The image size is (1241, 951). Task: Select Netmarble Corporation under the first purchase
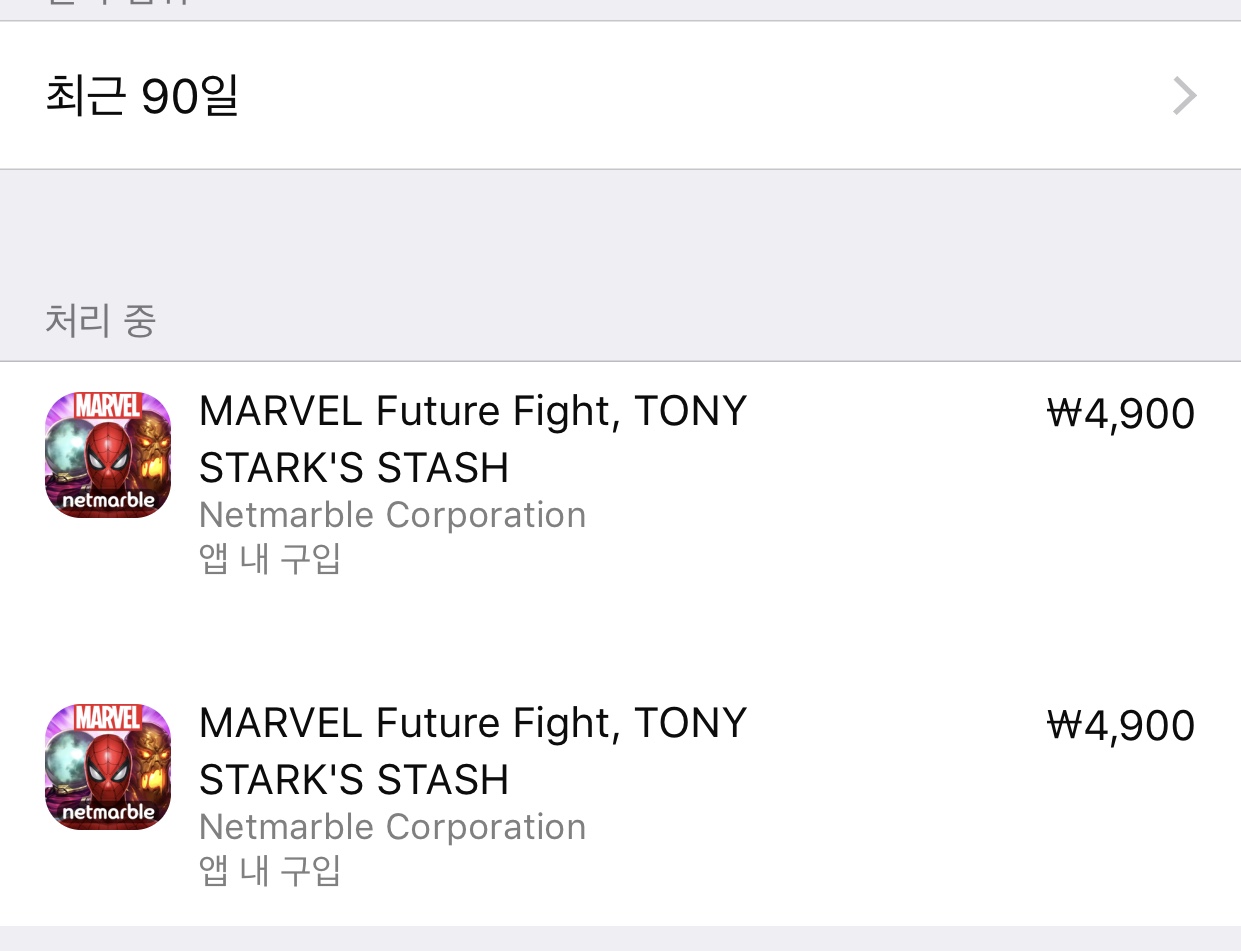click(392, 515)
